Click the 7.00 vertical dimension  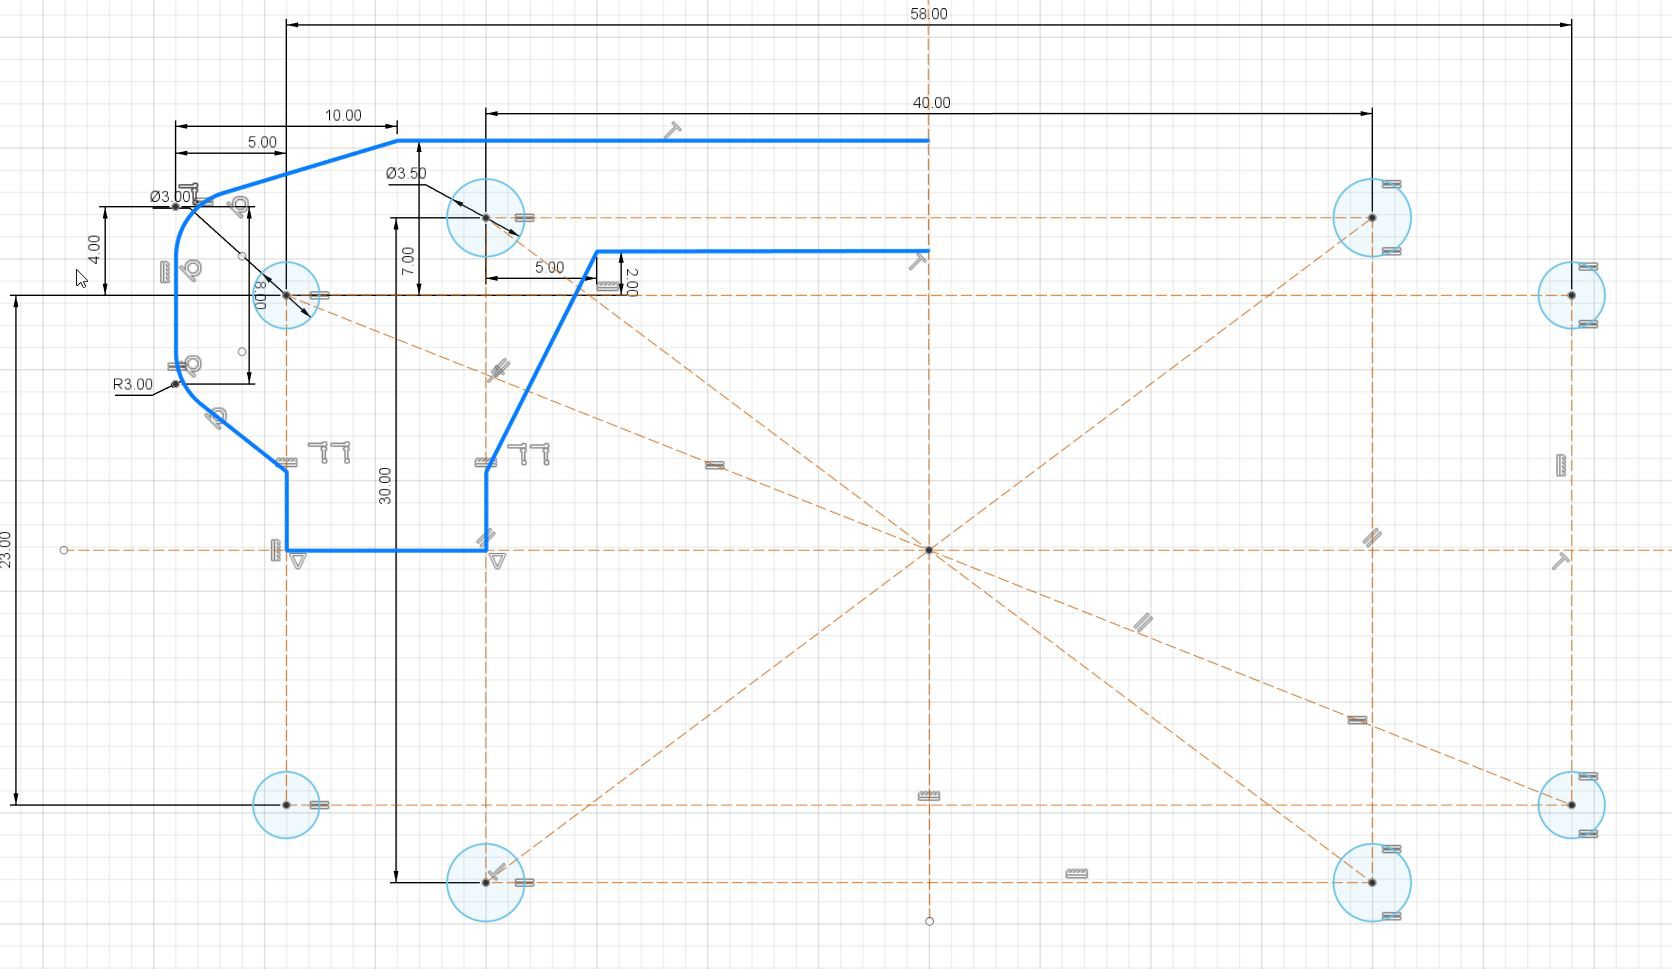coord(408,262)
